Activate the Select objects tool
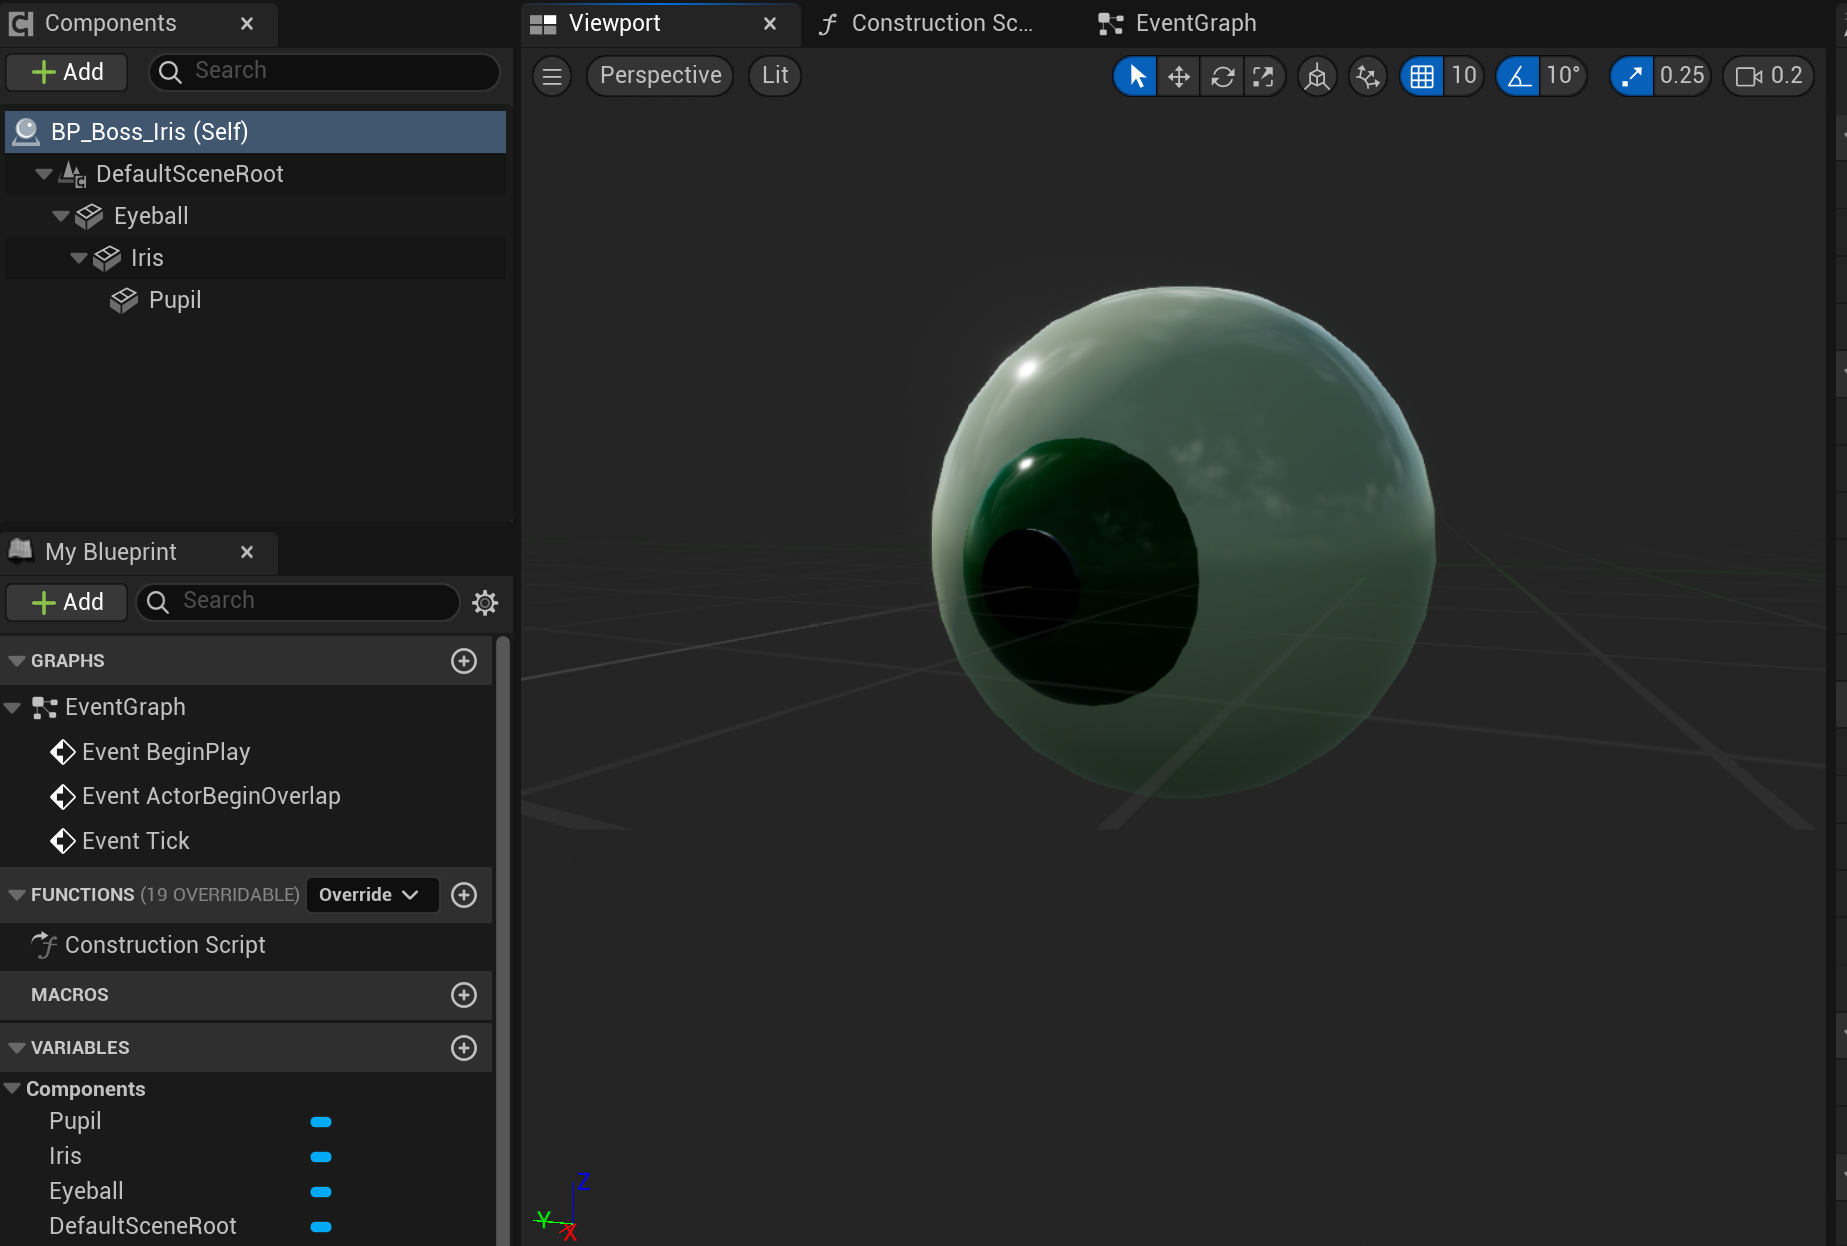This screenshot has height=1246, width=1847. coord(1136,76)
